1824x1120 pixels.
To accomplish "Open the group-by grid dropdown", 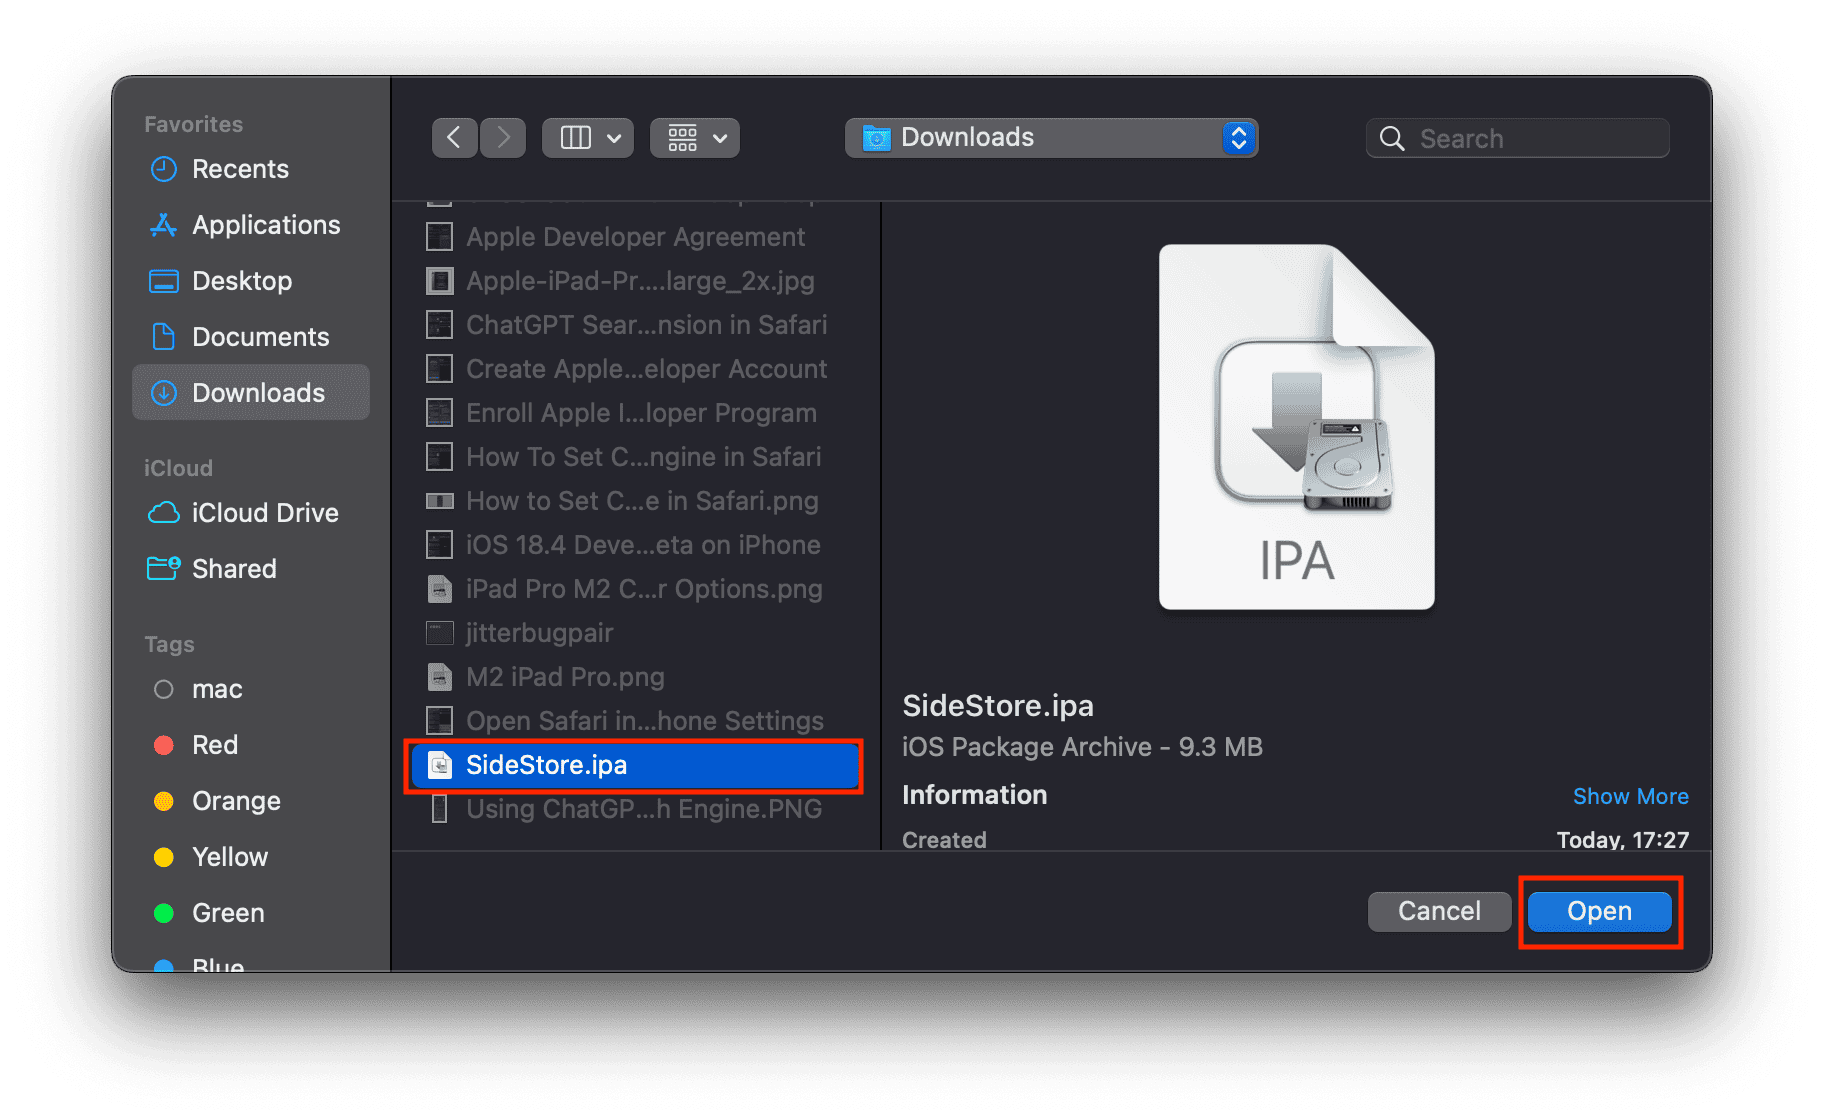I will click(x=695, y=138).
